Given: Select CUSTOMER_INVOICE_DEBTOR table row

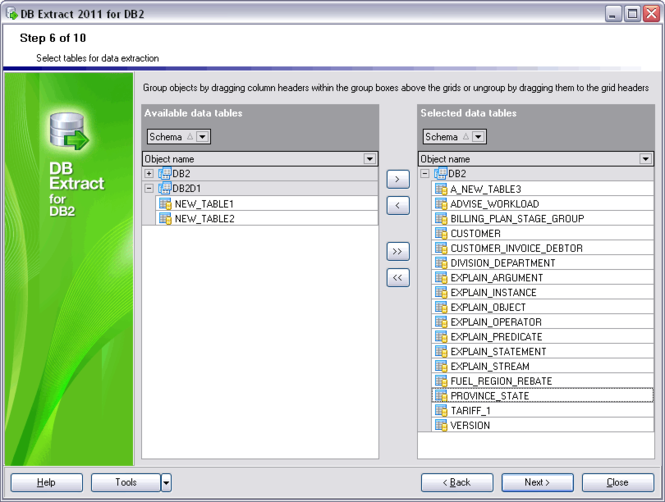Looking at the screenshot, I should [x=543, y=248].
